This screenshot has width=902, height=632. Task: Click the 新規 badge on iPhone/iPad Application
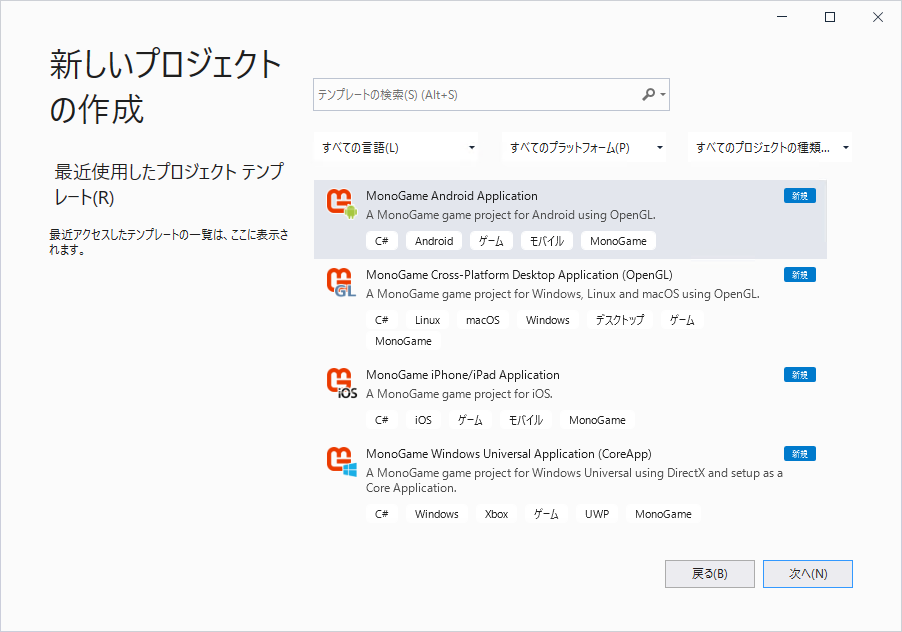(800, 375)
